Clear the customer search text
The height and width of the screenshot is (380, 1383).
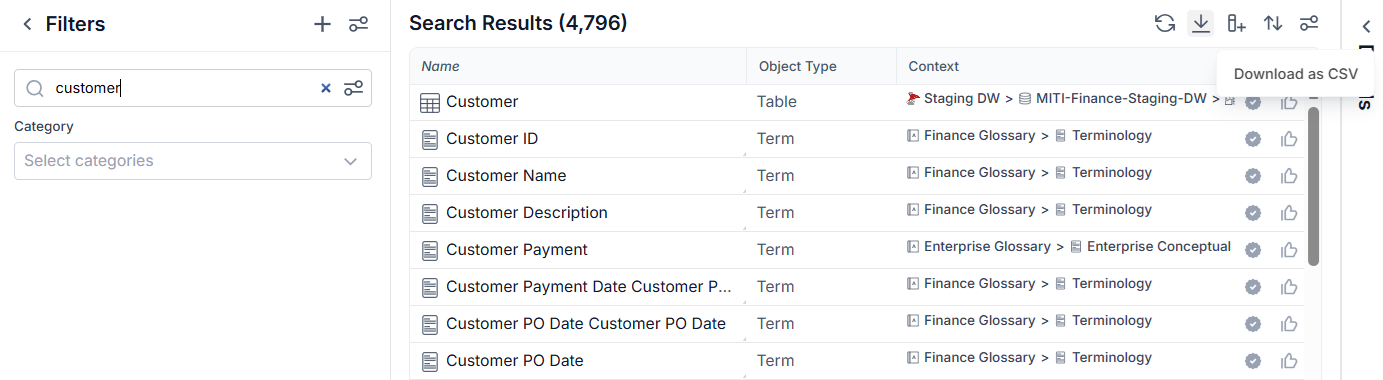pos(325,88)
